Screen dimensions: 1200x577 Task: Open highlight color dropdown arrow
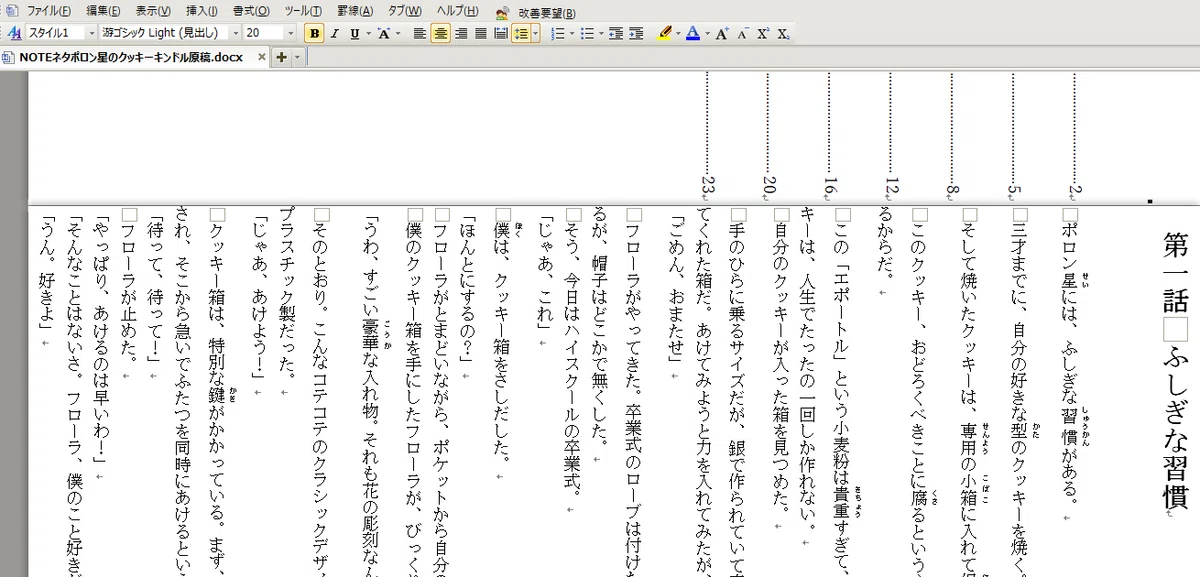click(x=679, y=33)
